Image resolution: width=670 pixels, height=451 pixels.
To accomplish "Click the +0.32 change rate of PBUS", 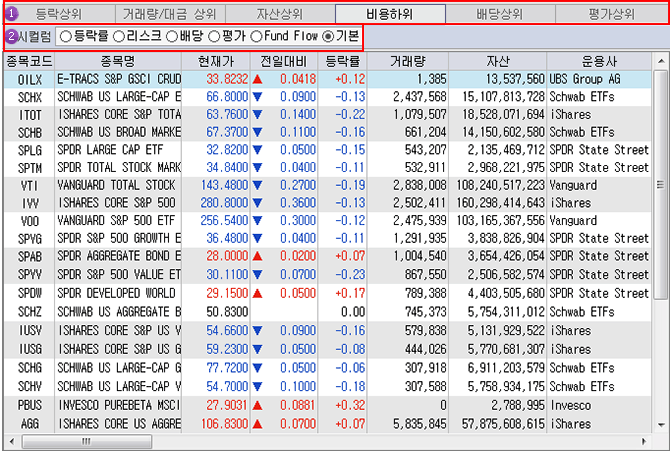I will point(350,405).
